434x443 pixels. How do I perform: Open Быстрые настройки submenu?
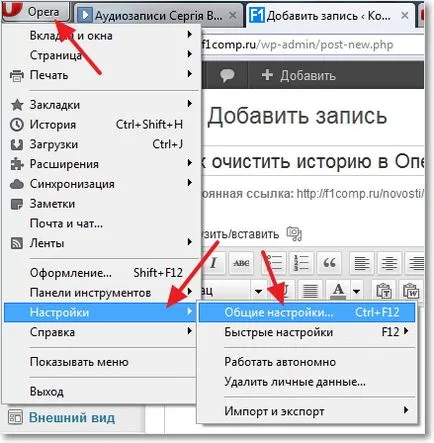point(307,332)
